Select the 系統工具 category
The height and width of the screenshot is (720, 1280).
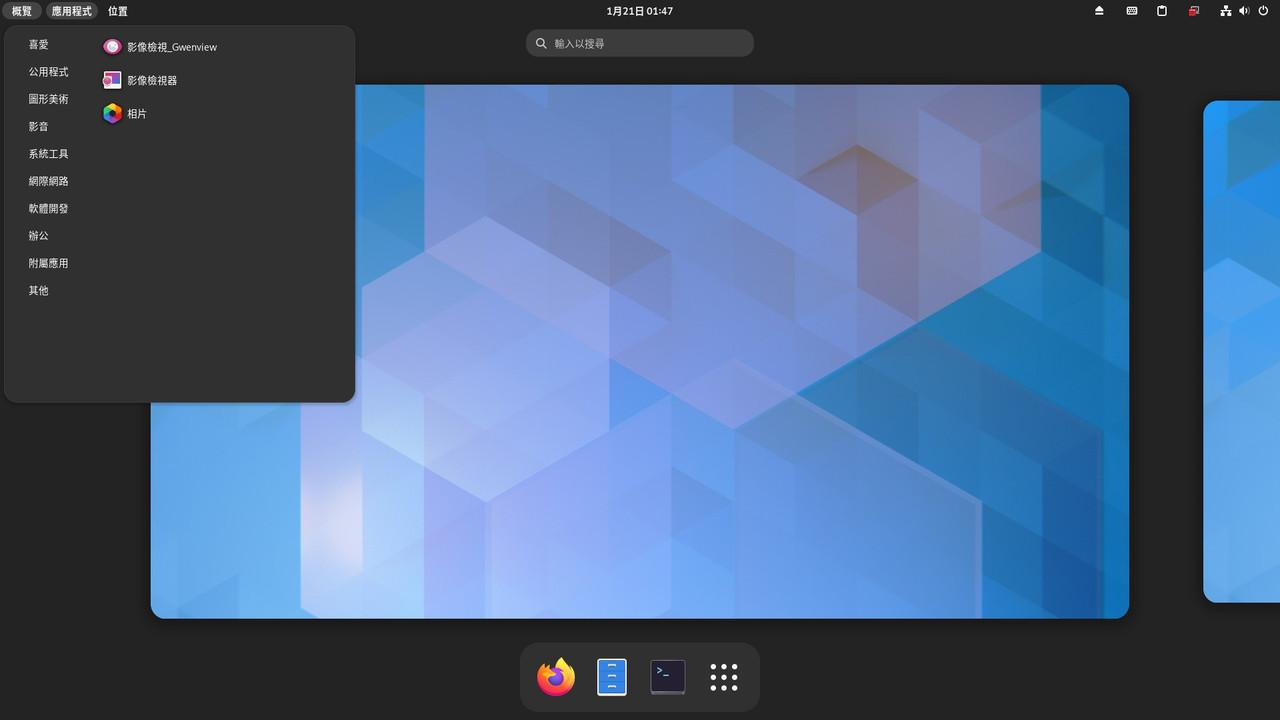pyautogui.click(x=48, y=153)
